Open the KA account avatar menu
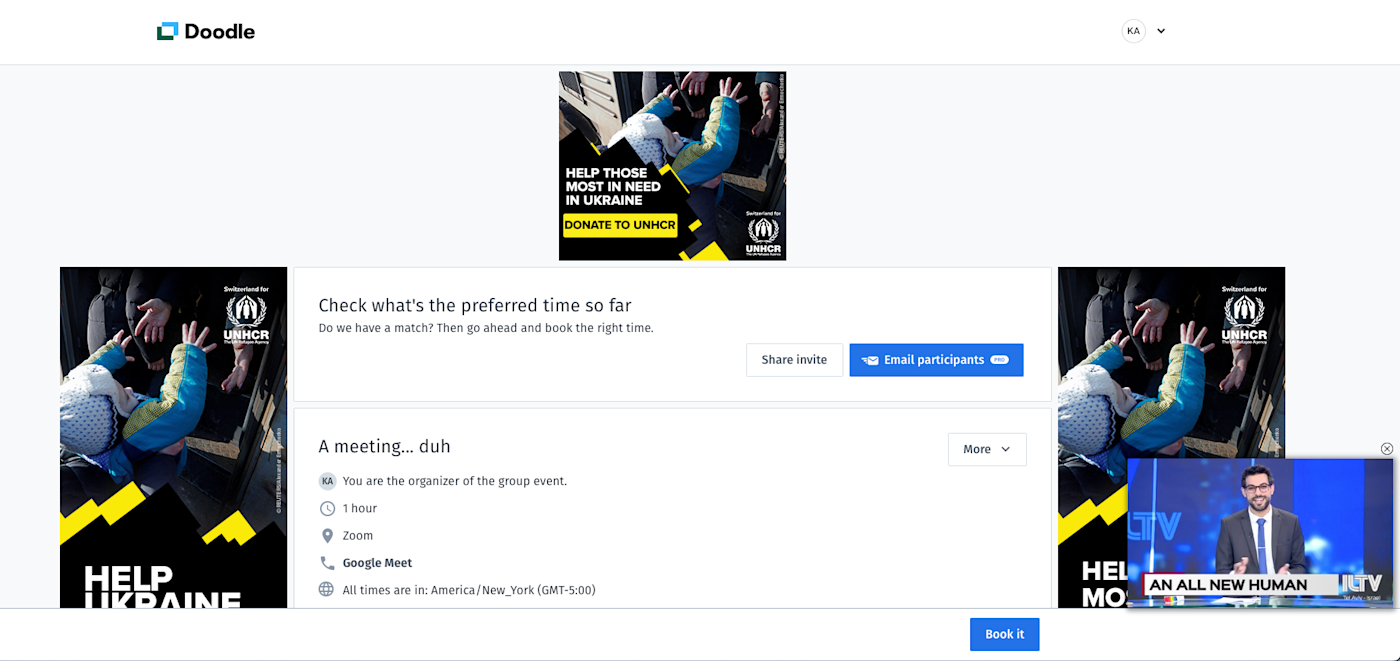Viewport: 1400px width, 661px height. 1133,31
